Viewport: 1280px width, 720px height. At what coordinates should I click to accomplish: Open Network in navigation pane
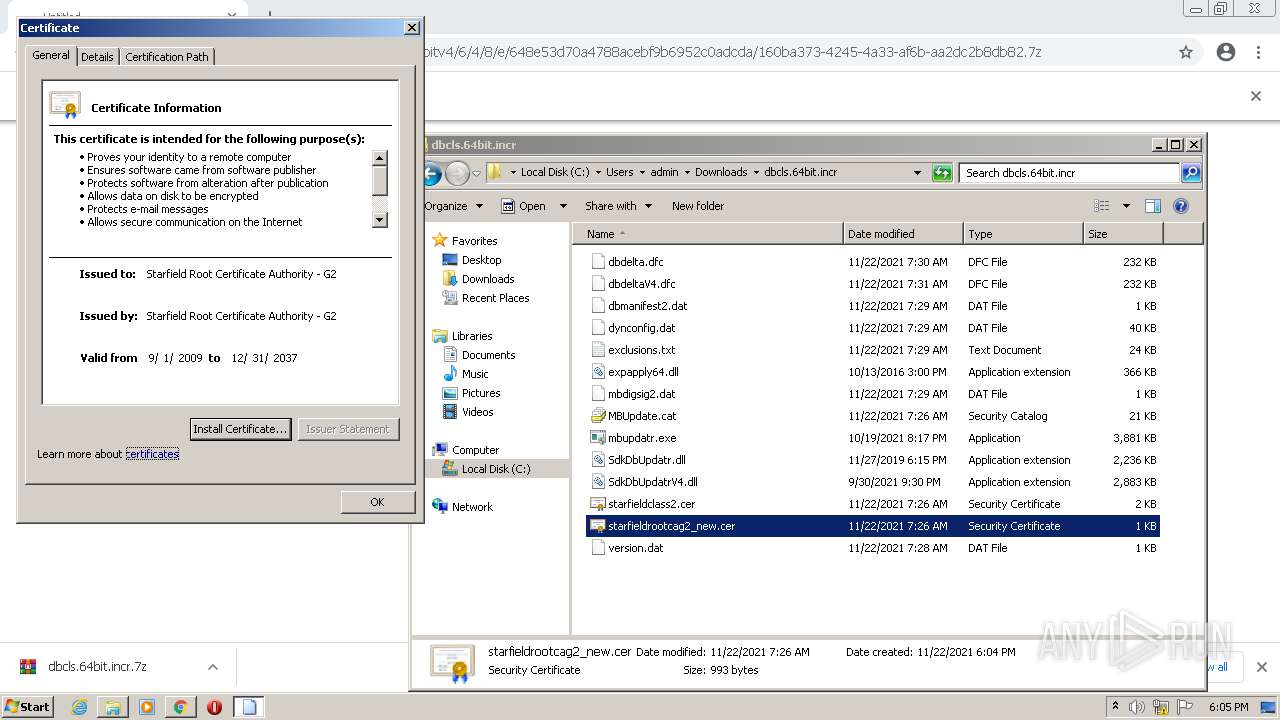[x=472, y=507]
